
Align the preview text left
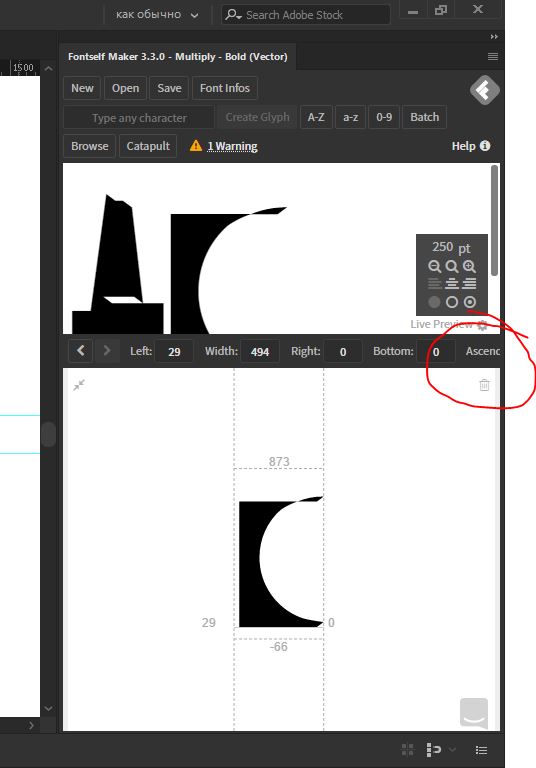(434, 284)
